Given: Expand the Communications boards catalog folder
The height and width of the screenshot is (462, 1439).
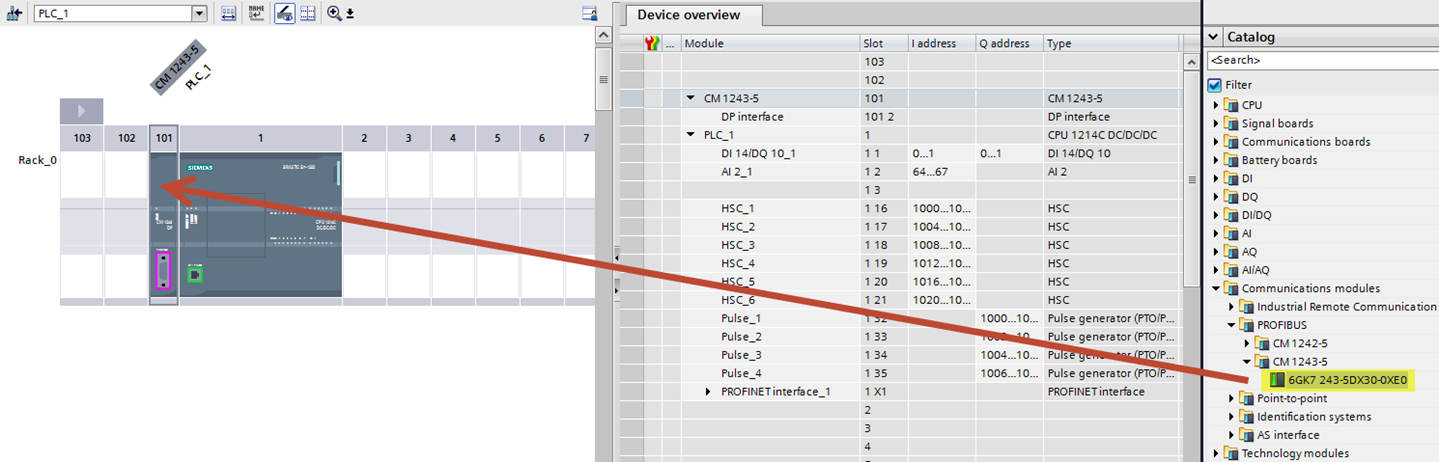Looking at the screenshot, I should 1217,142.
